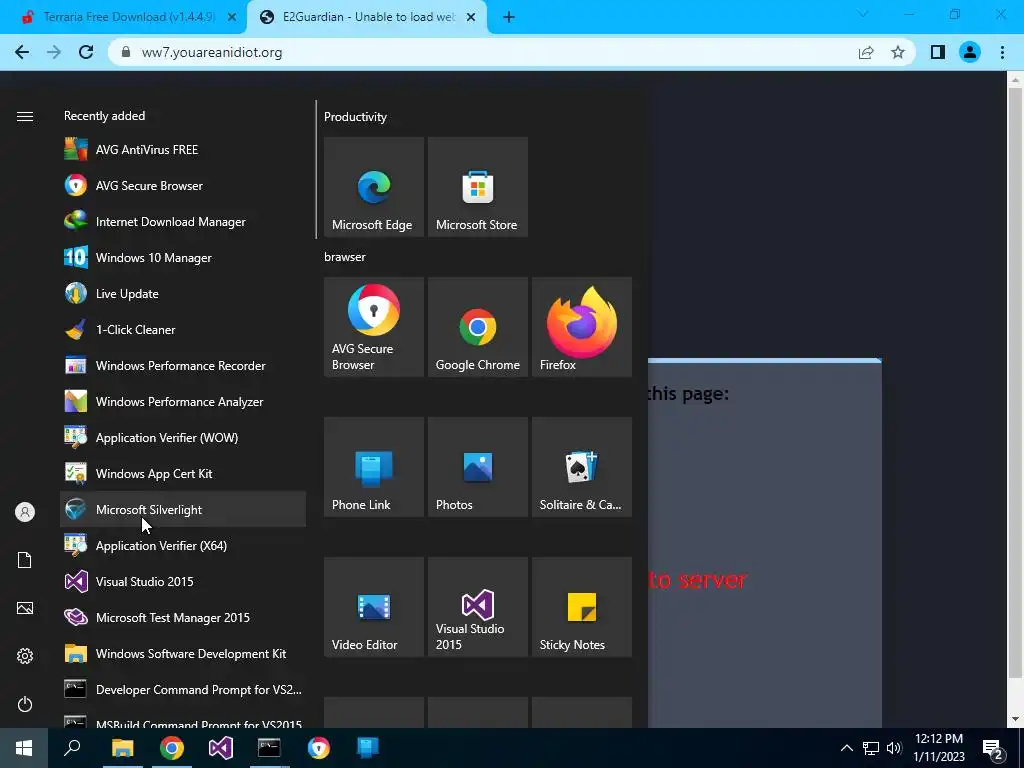Click the Microsoft Edge tile
Screen dimensions: 1024x768
click(374, 187)
